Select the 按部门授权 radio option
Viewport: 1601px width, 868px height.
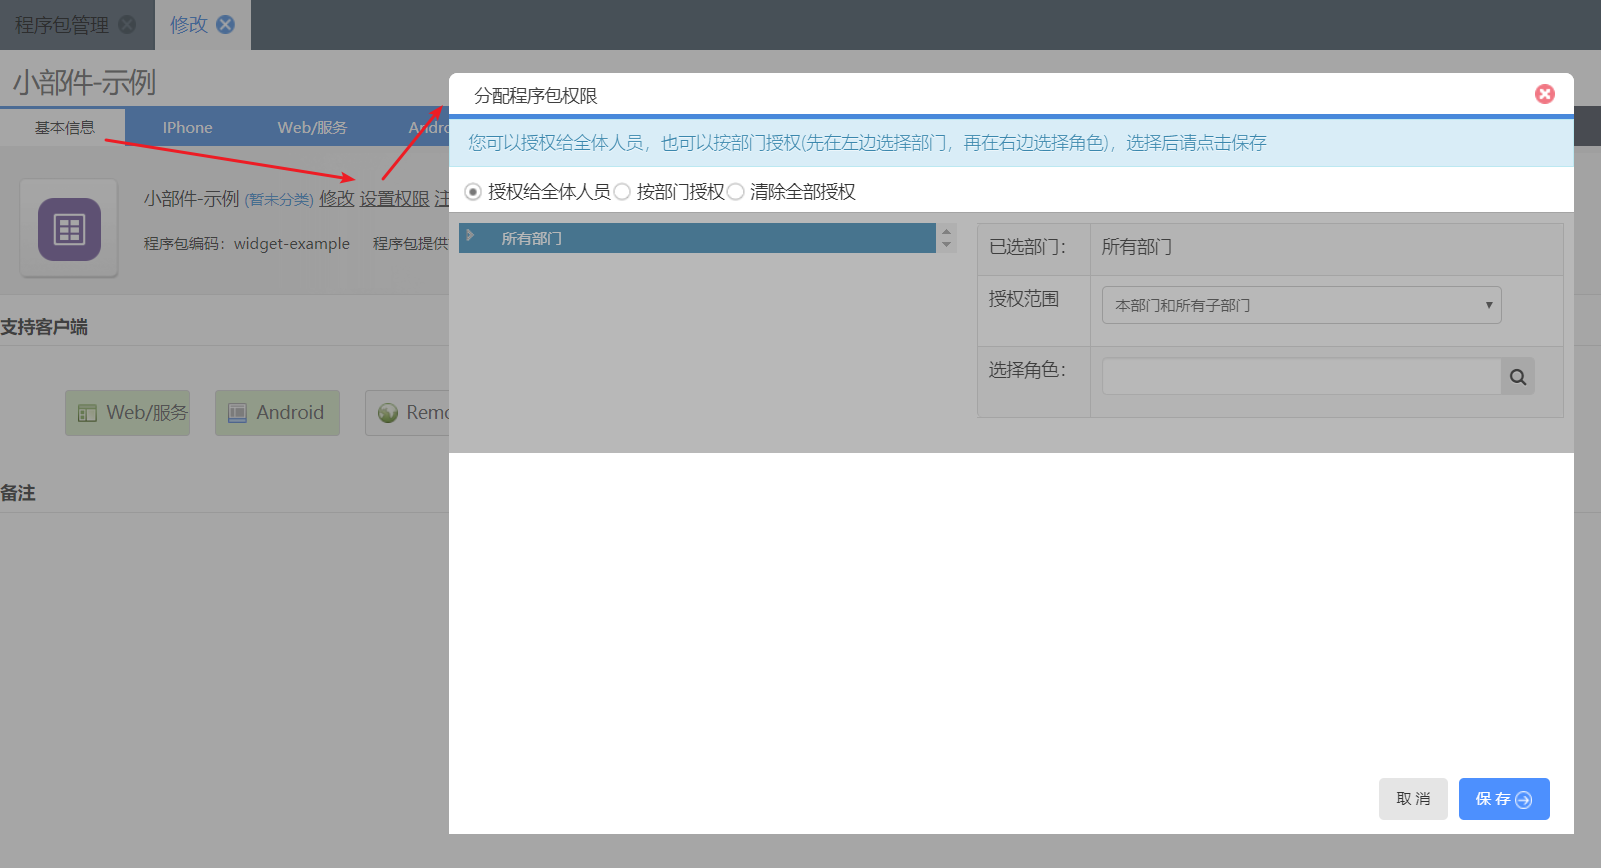(x=622, y=192)
